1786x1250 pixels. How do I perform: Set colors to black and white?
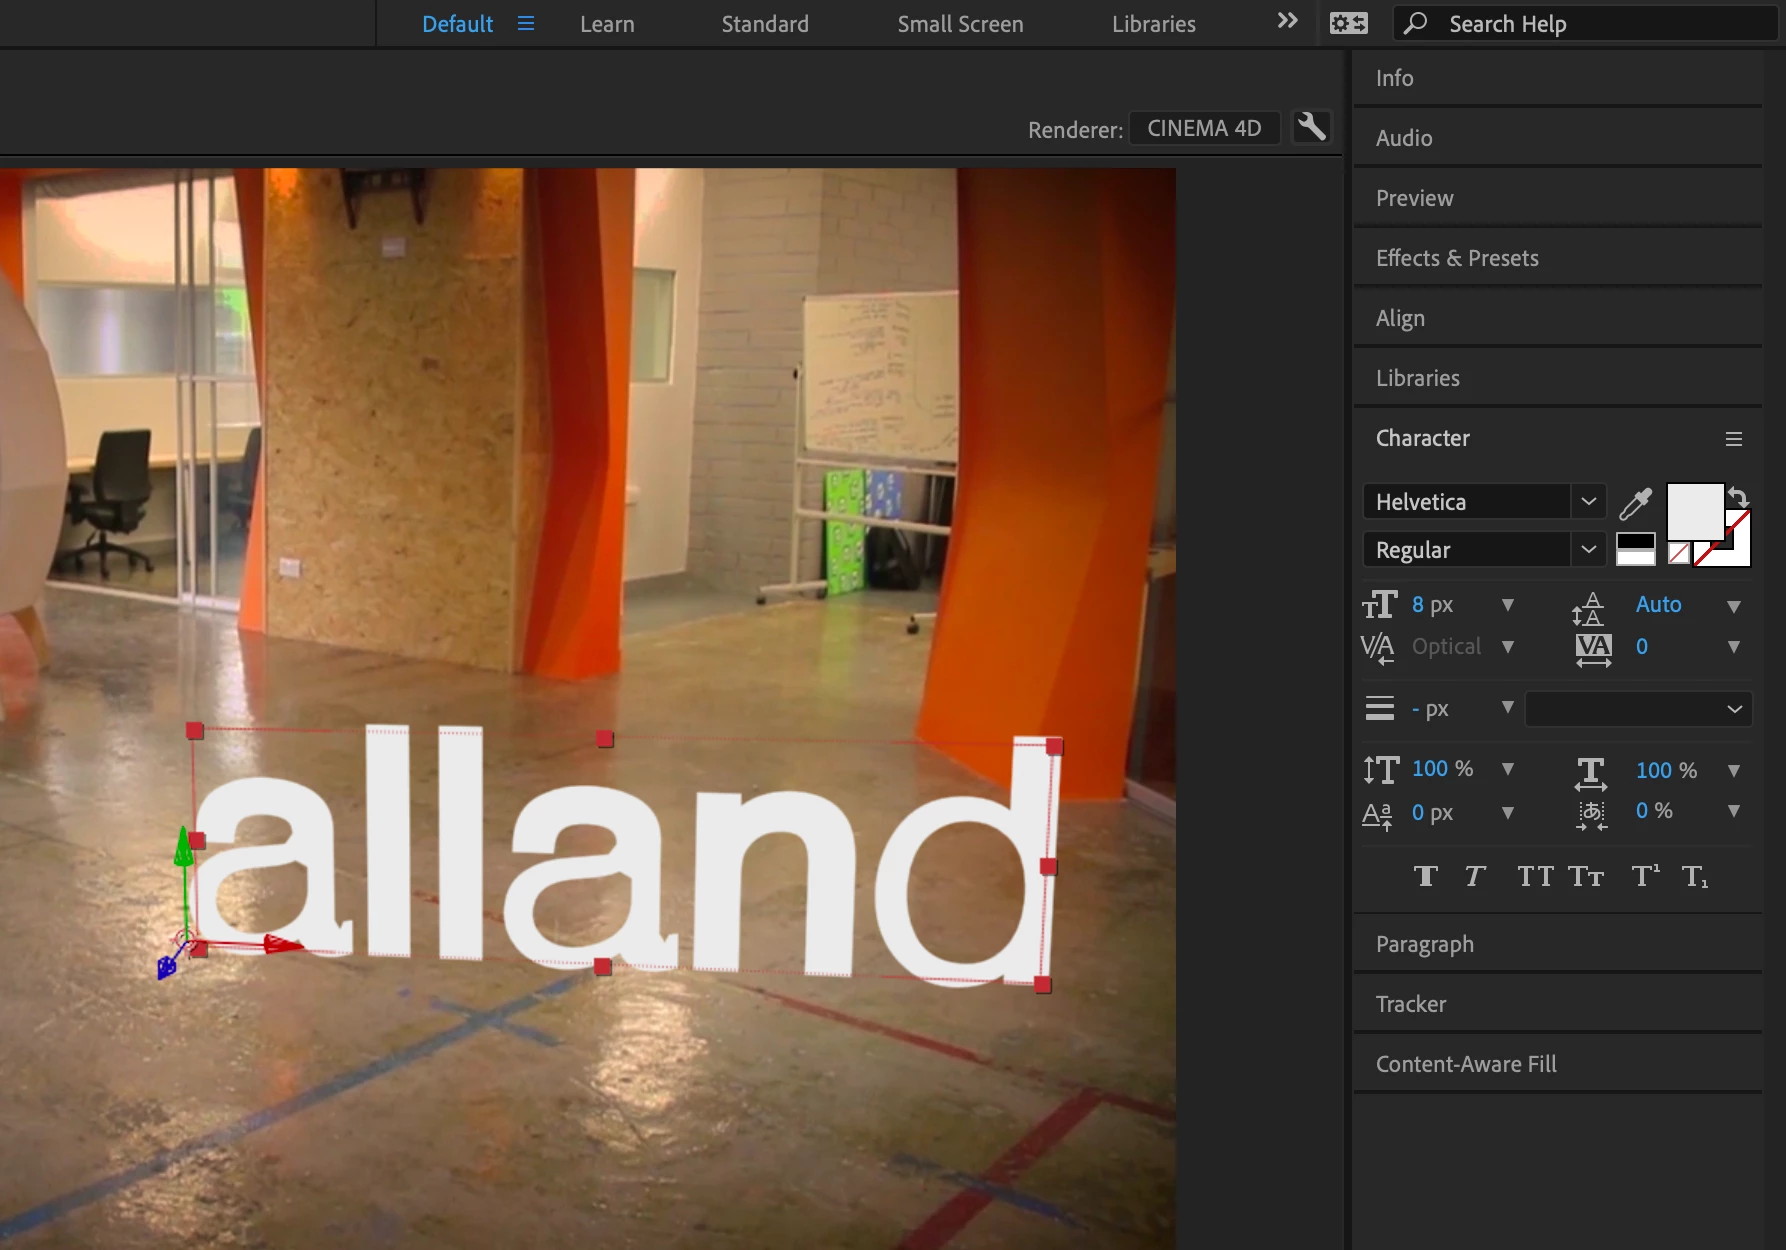(x=1636, y=549)
